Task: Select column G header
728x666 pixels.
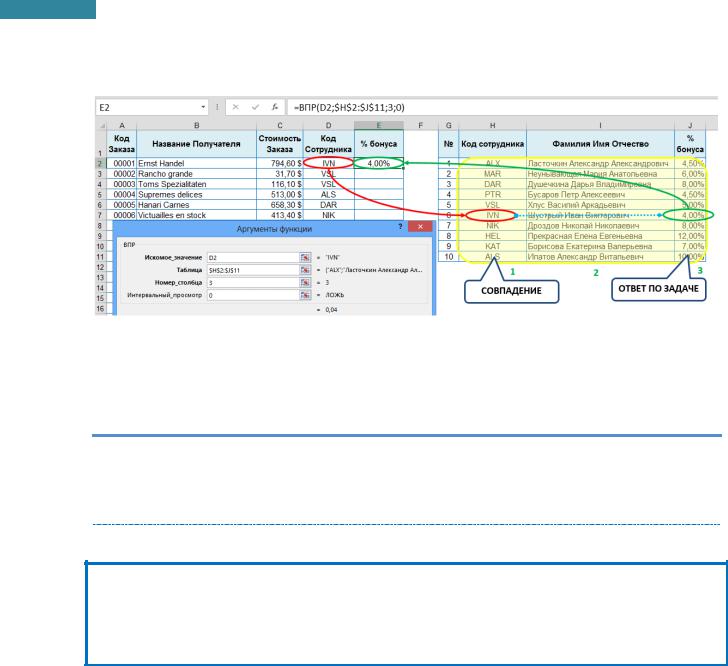Action: tap(448, 125)
